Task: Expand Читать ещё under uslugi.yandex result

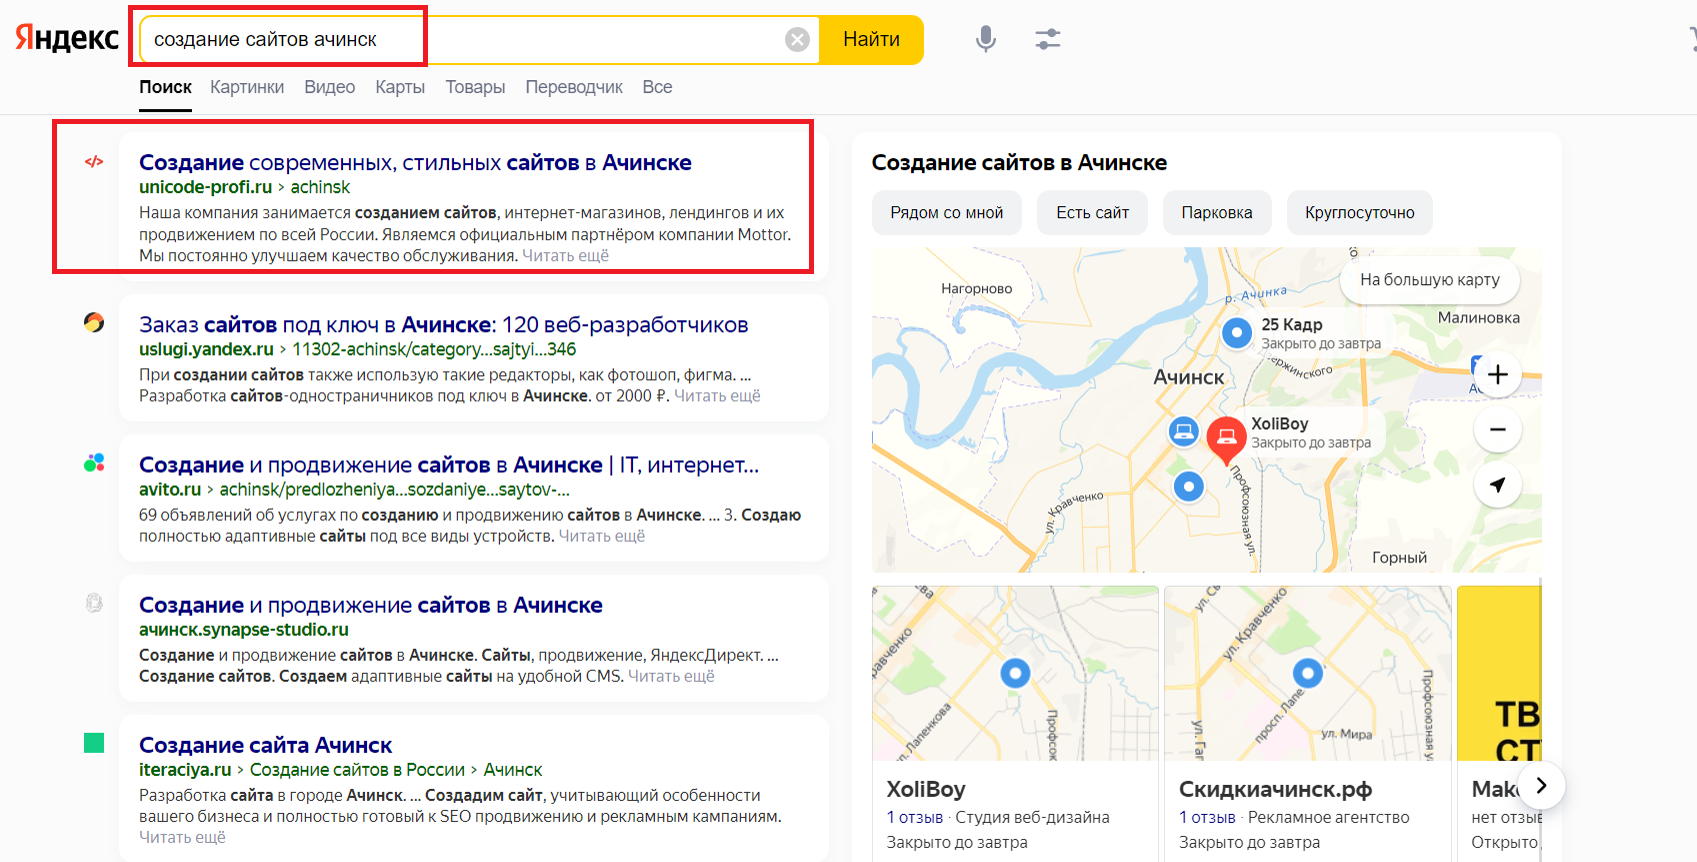Action: (x=717, y=396)
